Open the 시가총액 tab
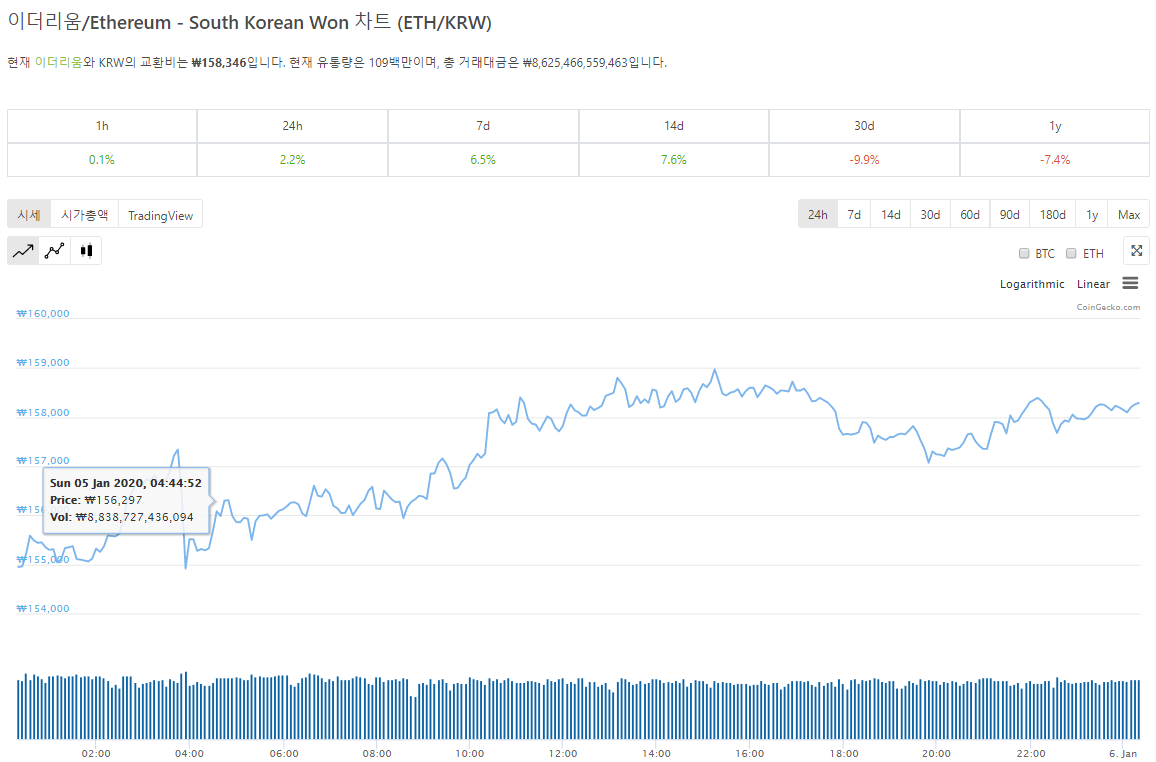The image size is (1156, 762). click(84, 215)
